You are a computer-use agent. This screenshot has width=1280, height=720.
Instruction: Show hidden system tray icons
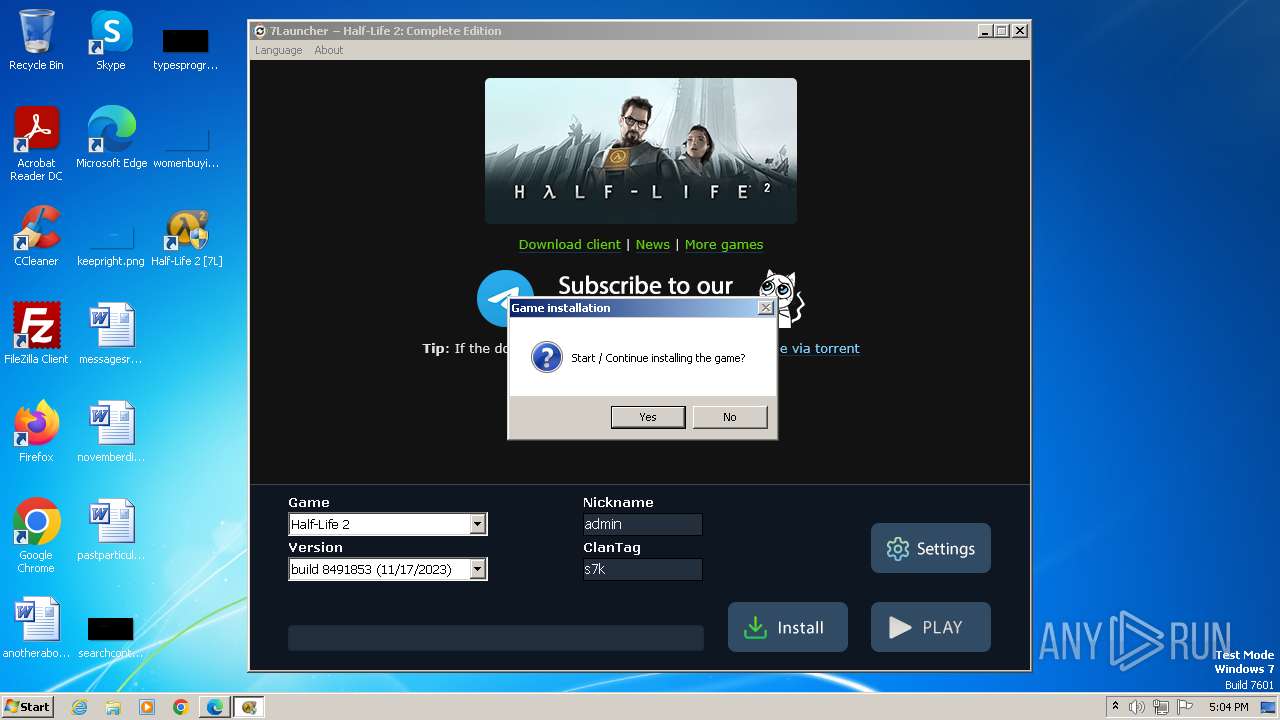coord(1116,707)
